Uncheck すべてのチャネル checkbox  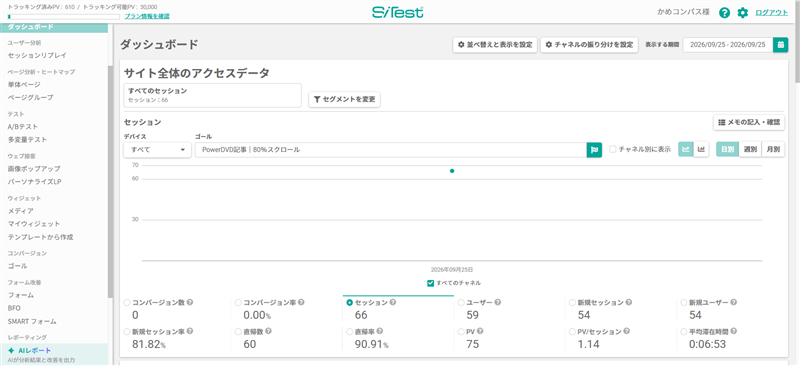tap(431, 283)
